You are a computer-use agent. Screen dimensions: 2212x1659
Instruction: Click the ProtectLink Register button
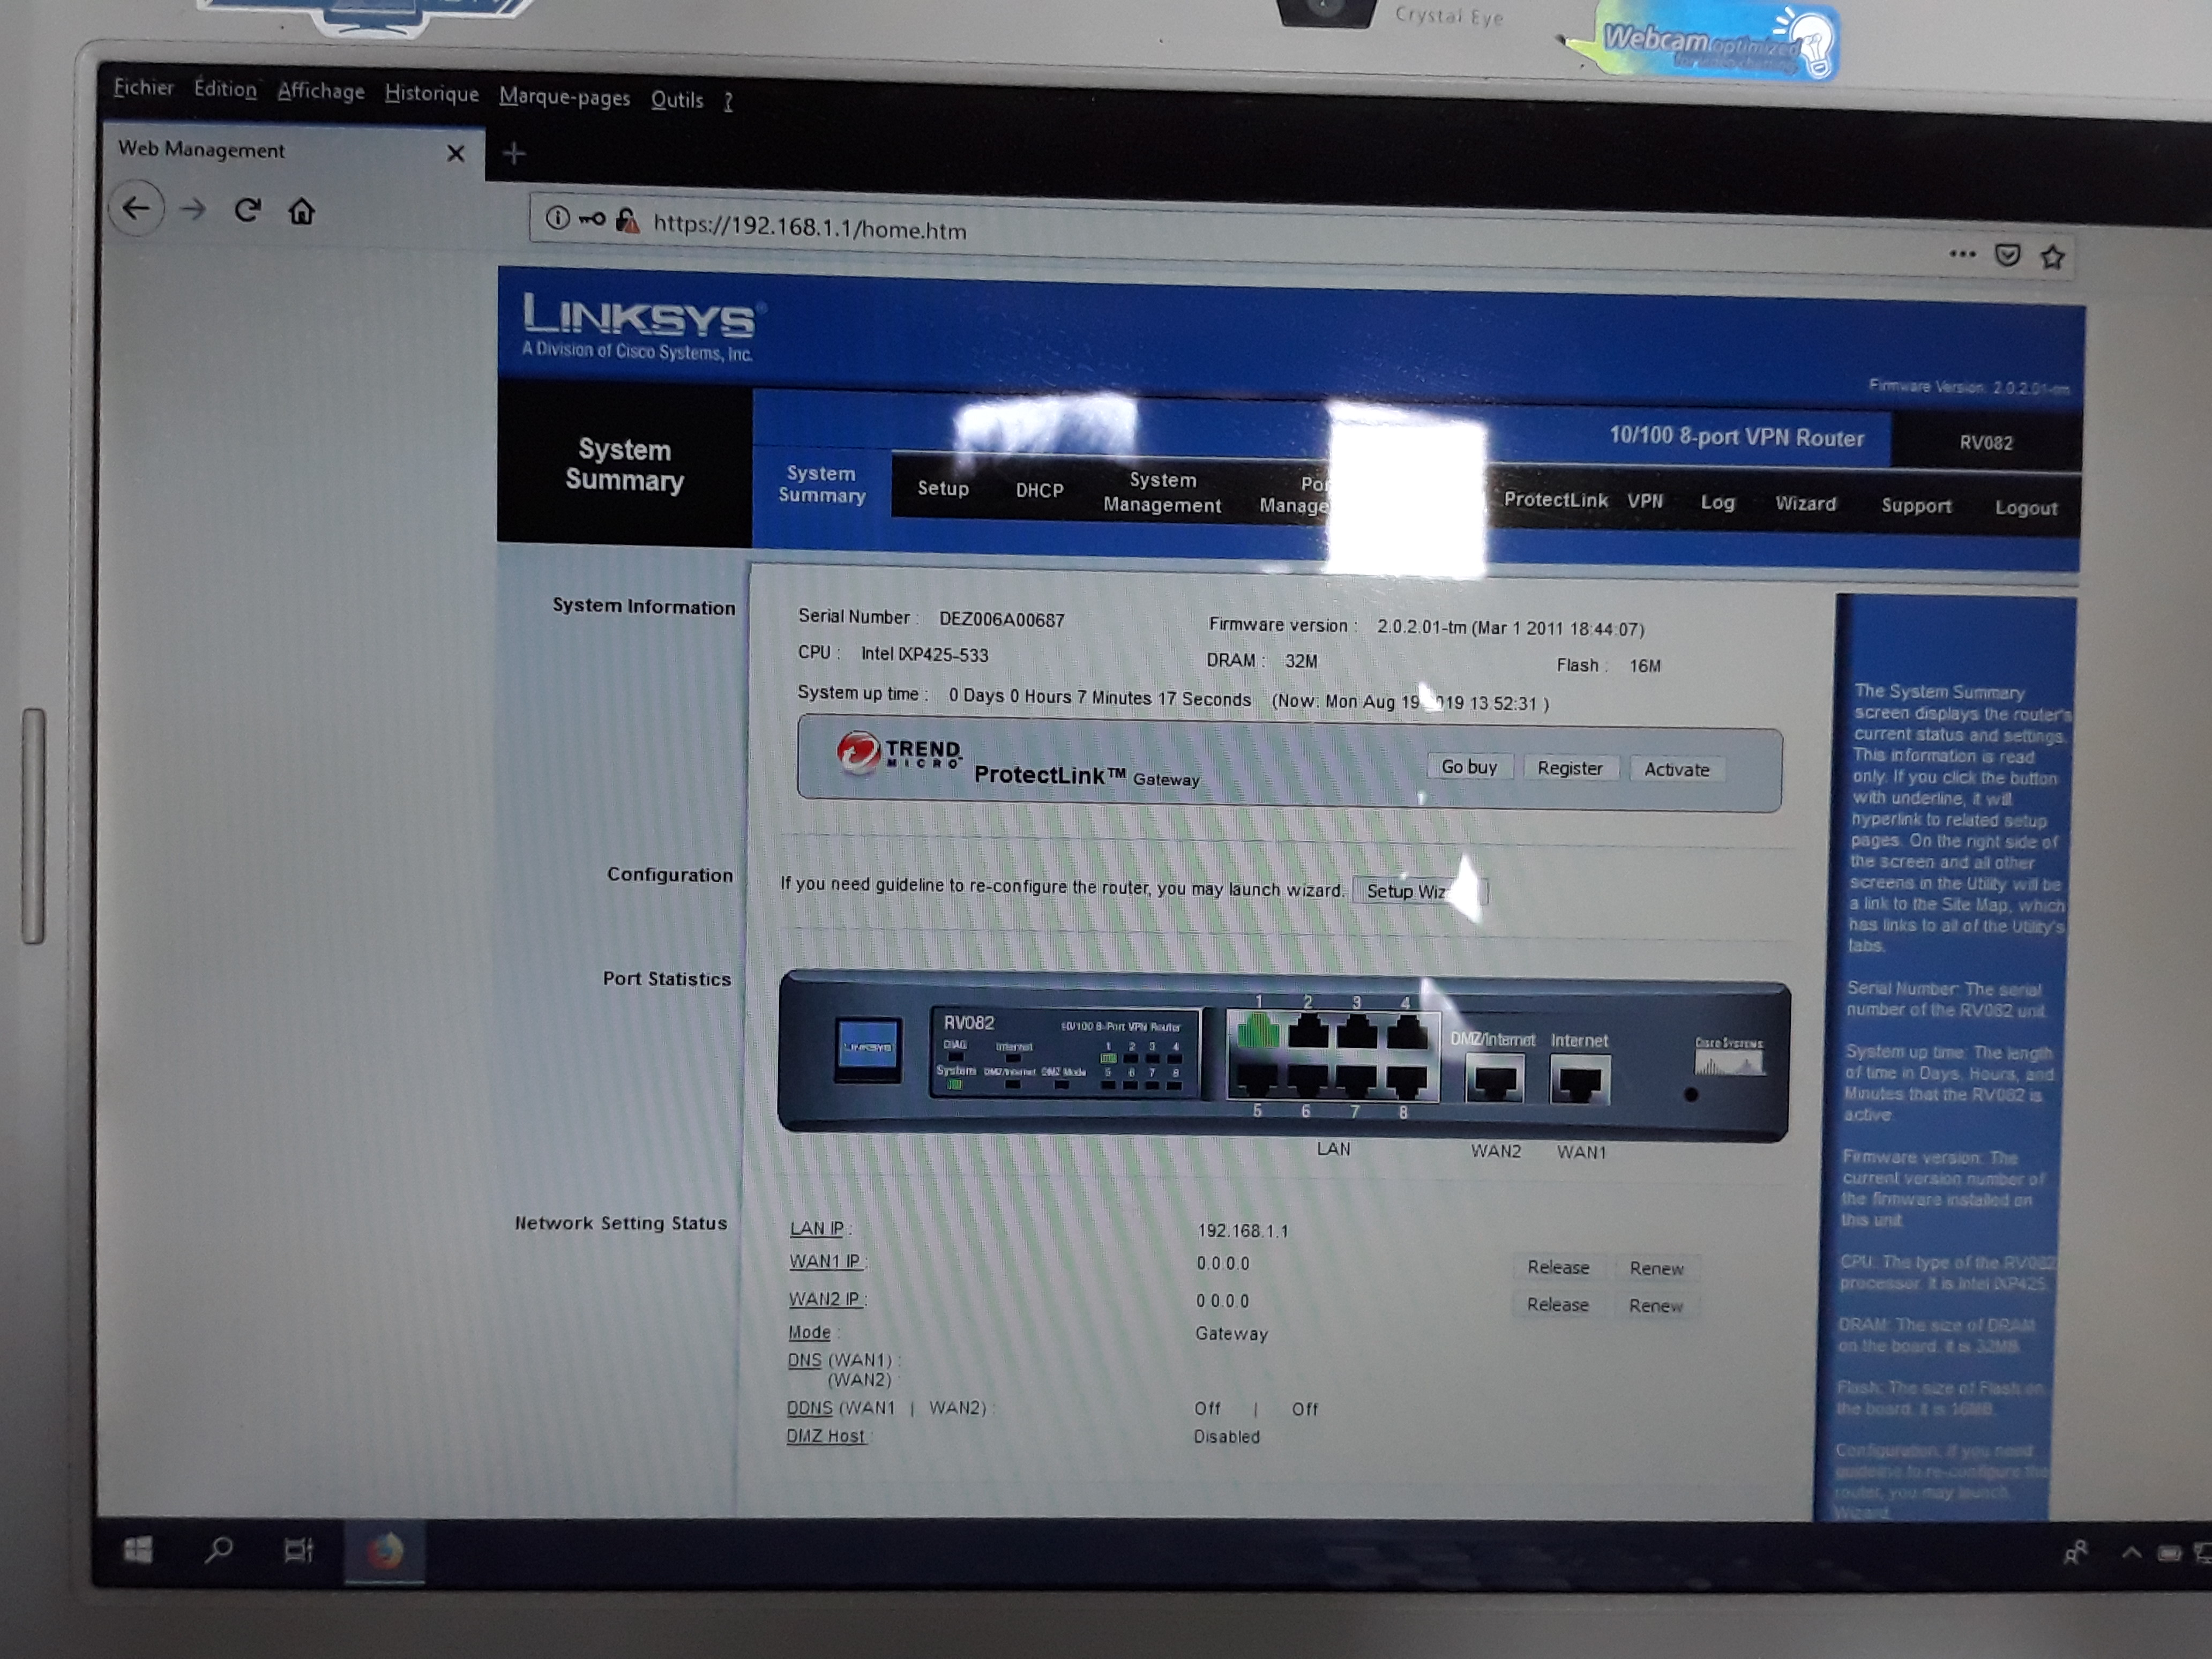click(x=1570, y=768)
